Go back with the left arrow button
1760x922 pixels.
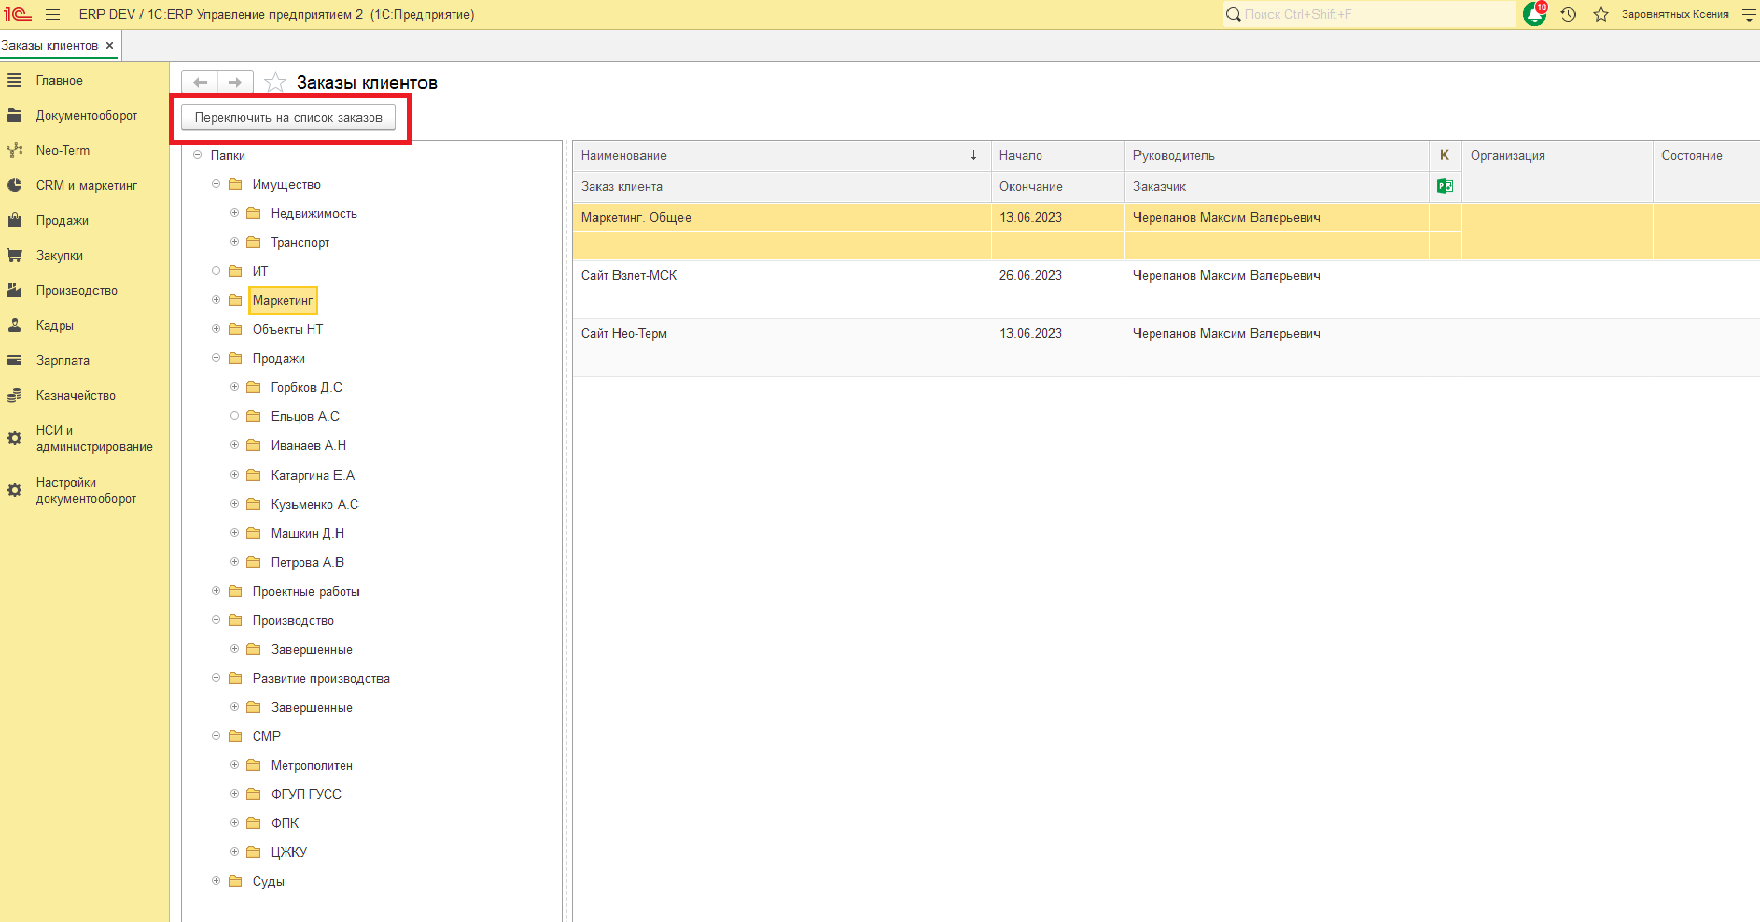coord(200,82)
